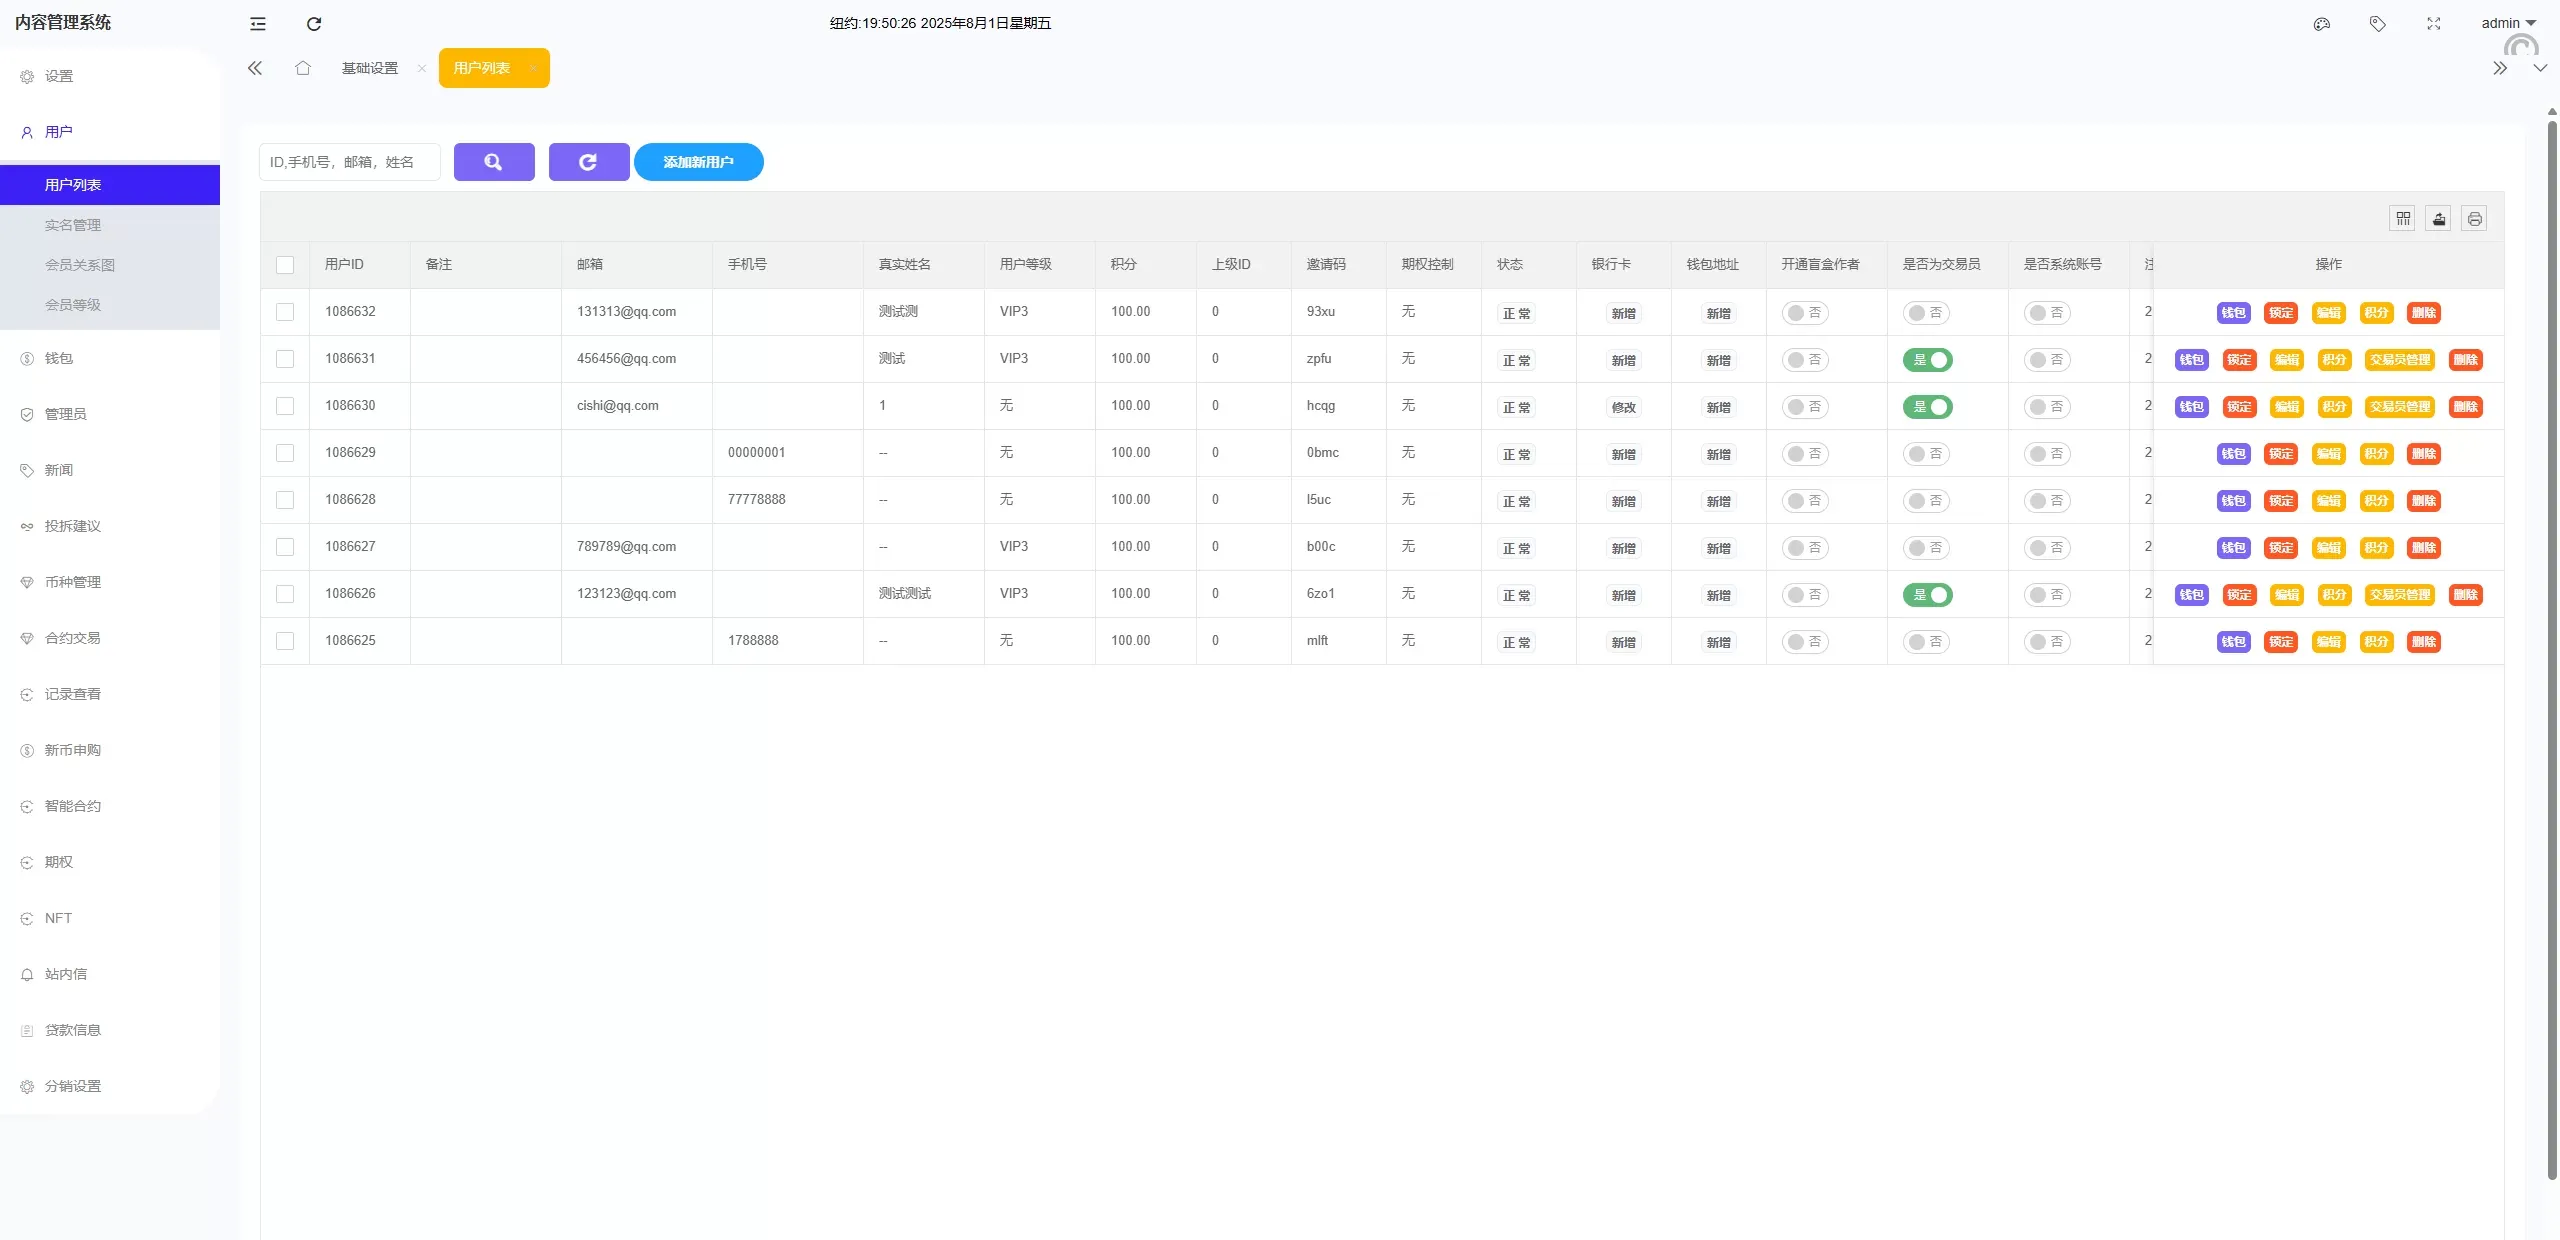
Task: Click the purple reset refresh icon button
Action: (x=588, y=162)
